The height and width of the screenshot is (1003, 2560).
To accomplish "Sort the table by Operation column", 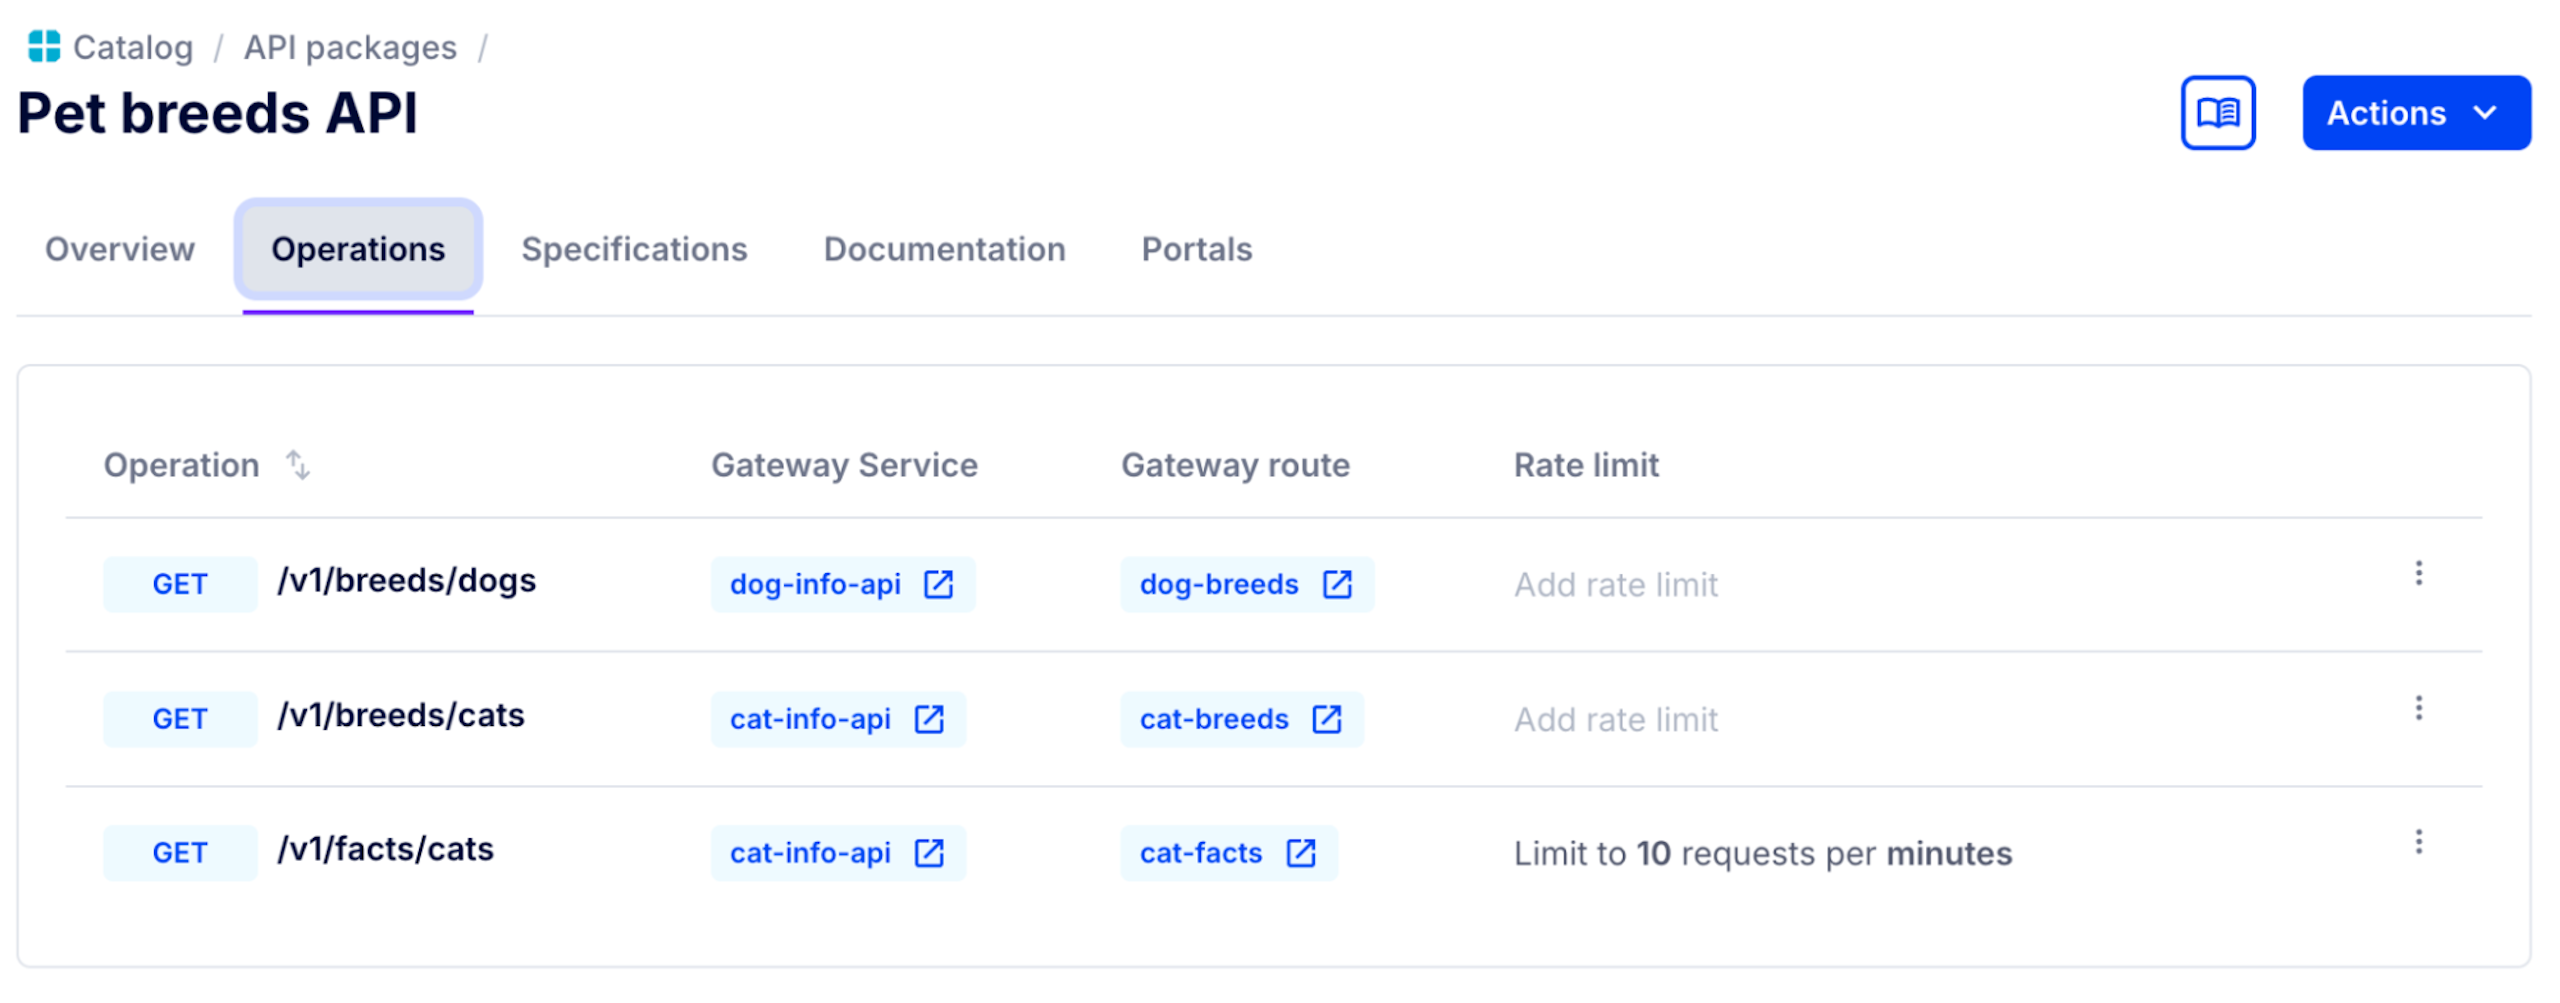I will click(x=297, y=465).
